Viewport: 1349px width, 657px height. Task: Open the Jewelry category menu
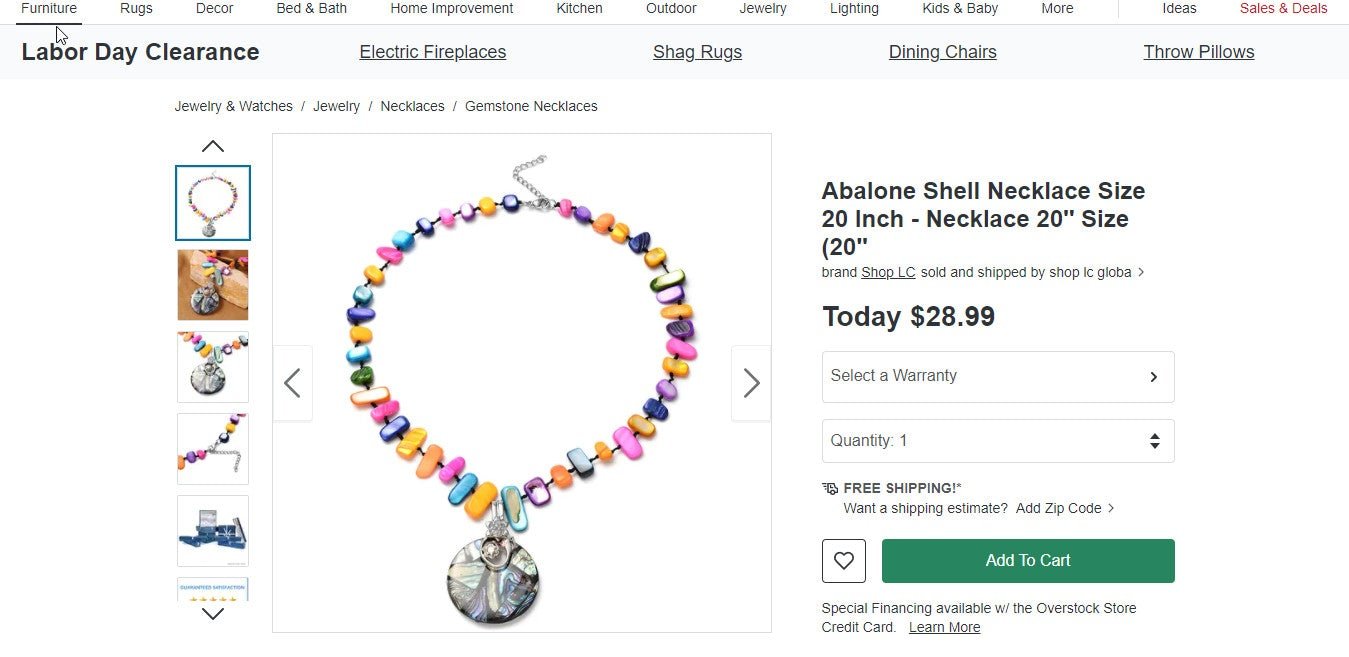[762, 8]
